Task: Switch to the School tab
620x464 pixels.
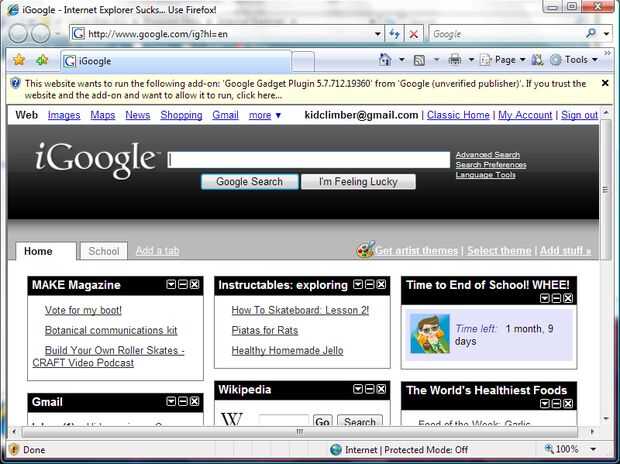Action: tap(104, 251)
